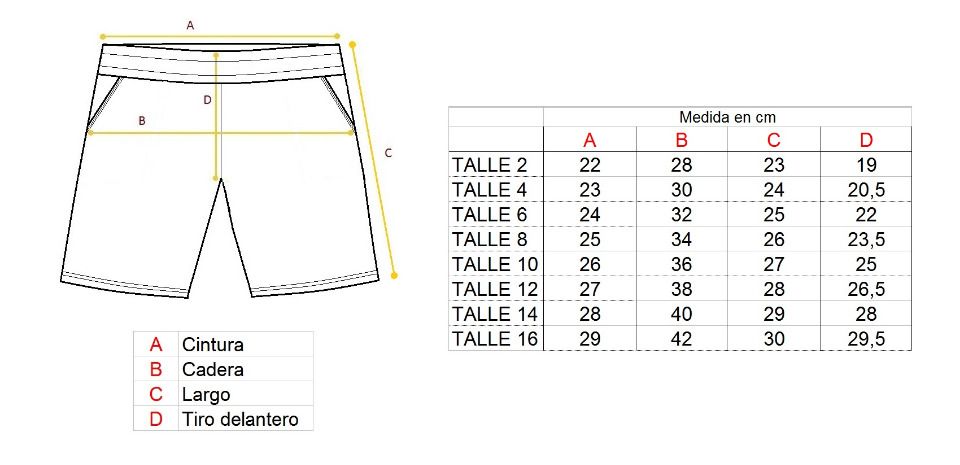This screenshot has height=465, width=960.
Task: Click the 29,5 cell for TALLE 16
Action: [866, 338]
